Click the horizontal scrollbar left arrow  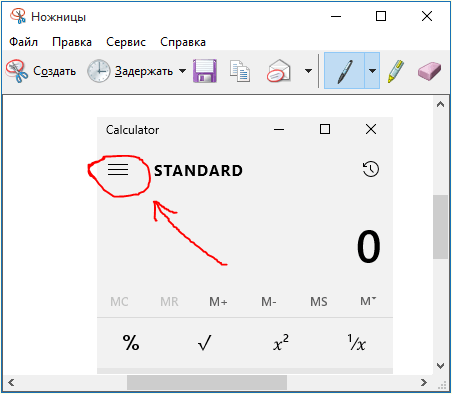(x=11, y=382)
